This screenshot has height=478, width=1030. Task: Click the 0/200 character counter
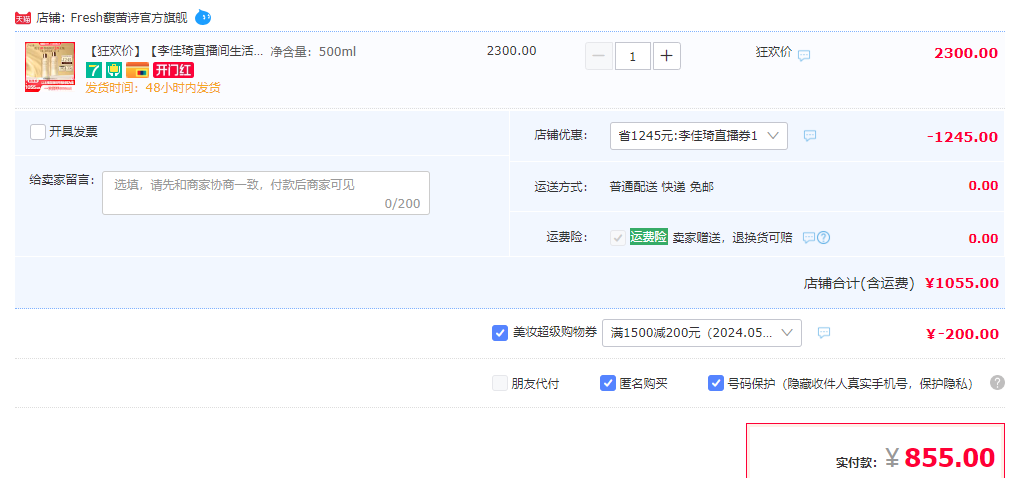[x=403, y=204]
